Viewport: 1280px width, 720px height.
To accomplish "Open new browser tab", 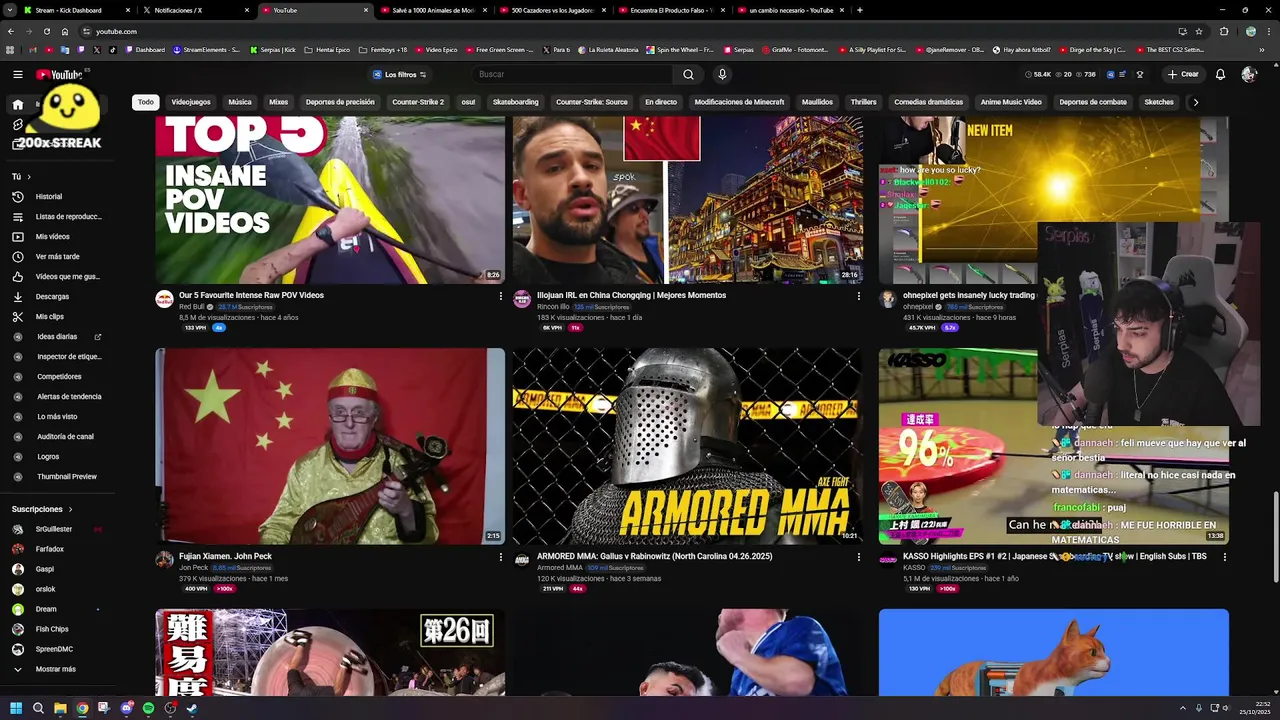I will pos(860,10).
